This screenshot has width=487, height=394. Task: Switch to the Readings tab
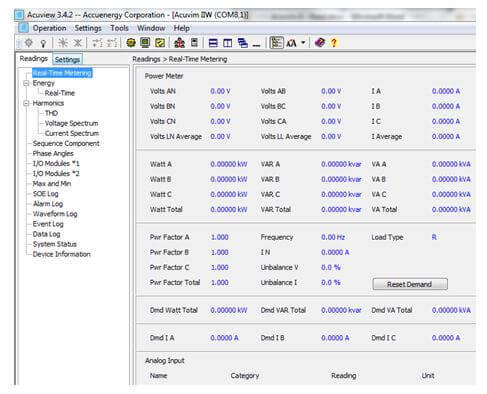point(34,59)
